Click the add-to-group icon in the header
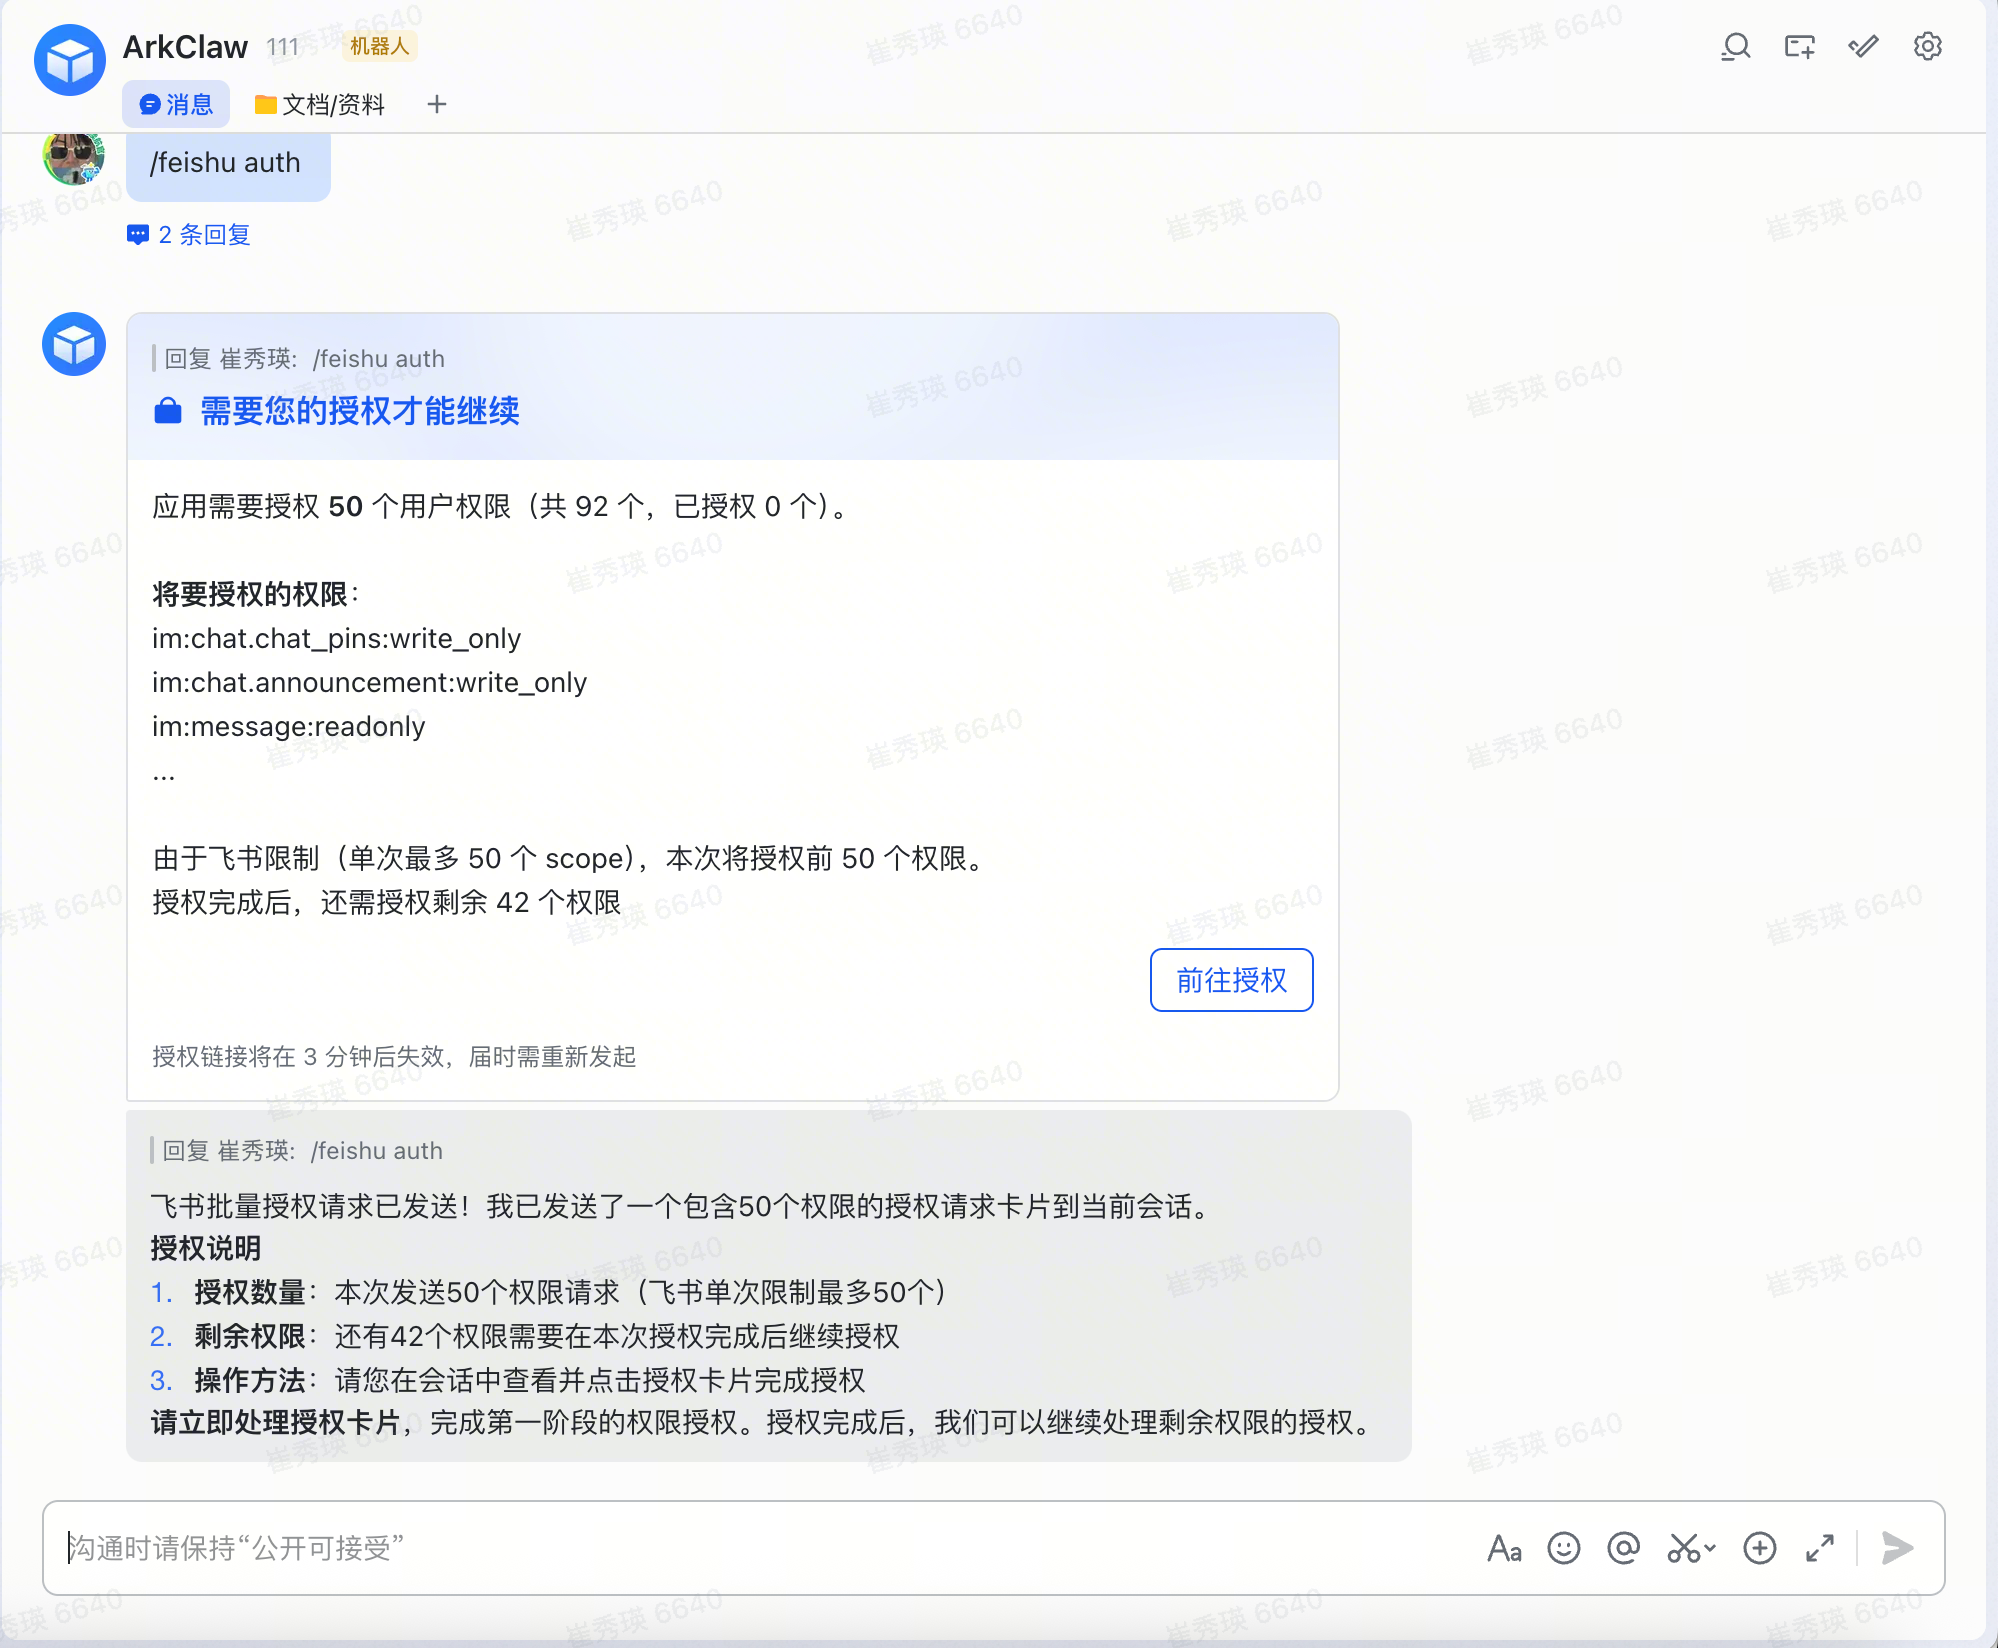 1799,47
